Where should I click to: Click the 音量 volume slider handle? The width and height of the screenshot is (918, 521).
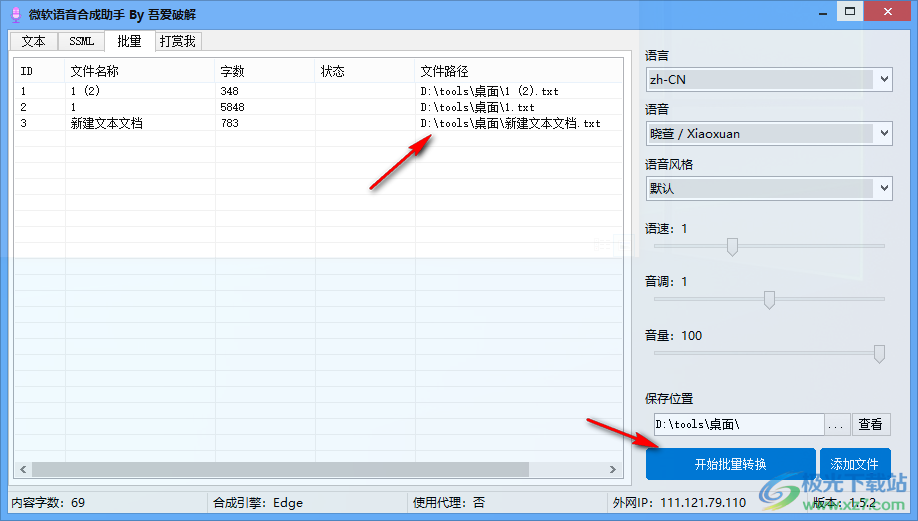click(879, 354)
